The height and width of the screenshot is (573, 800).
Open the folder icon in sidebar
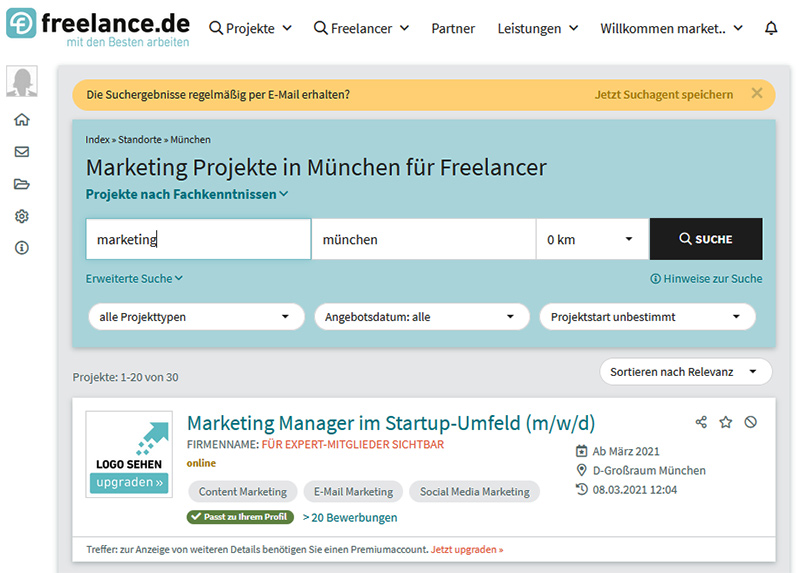[x=21, y=184]
